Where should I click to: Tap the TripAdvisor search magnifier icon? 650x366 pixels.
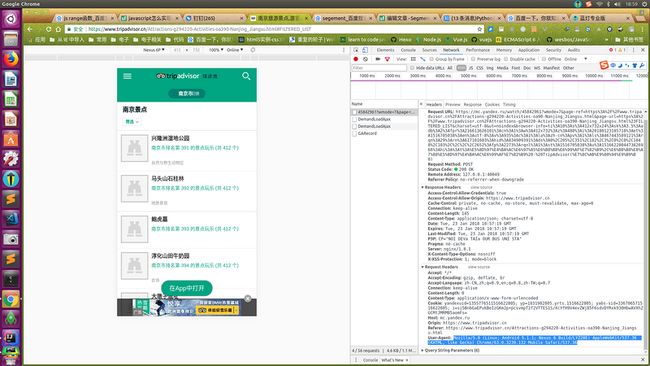(246, 76)
